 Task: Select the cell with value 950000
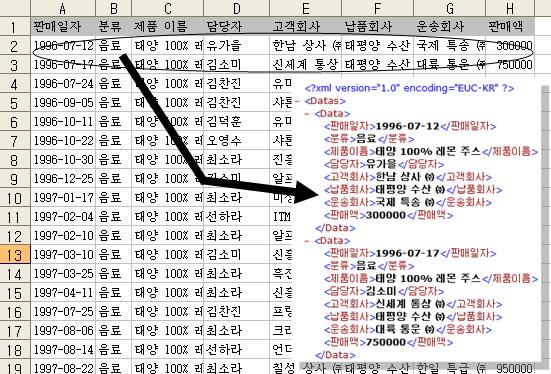pos(510,368)
